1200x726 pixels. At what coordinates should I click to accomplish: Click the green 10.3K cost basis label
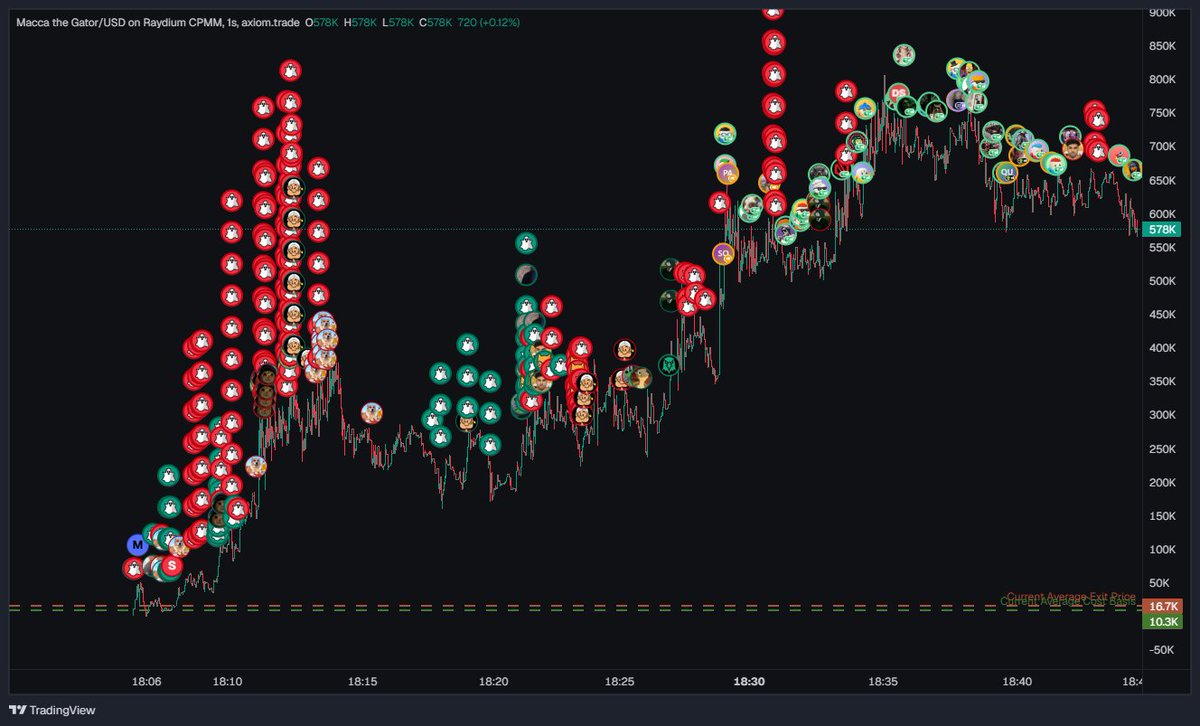[x=1162, y=622]
